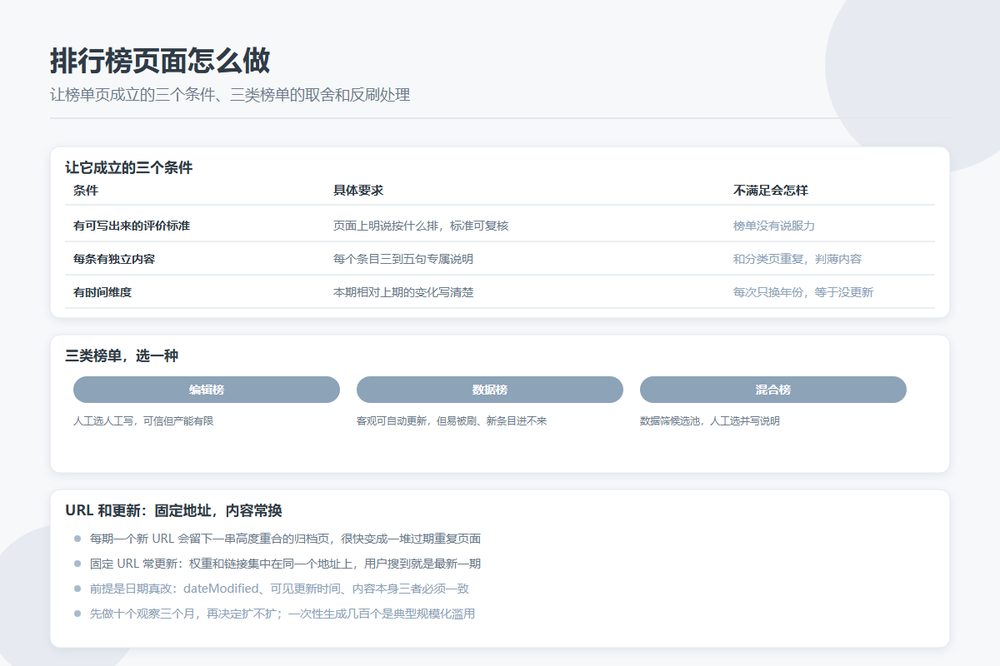This screenshot has width=1000, height=666.
Task: Click the bullet line starting 前提是日期真改
Action: [x=279, y=589]
